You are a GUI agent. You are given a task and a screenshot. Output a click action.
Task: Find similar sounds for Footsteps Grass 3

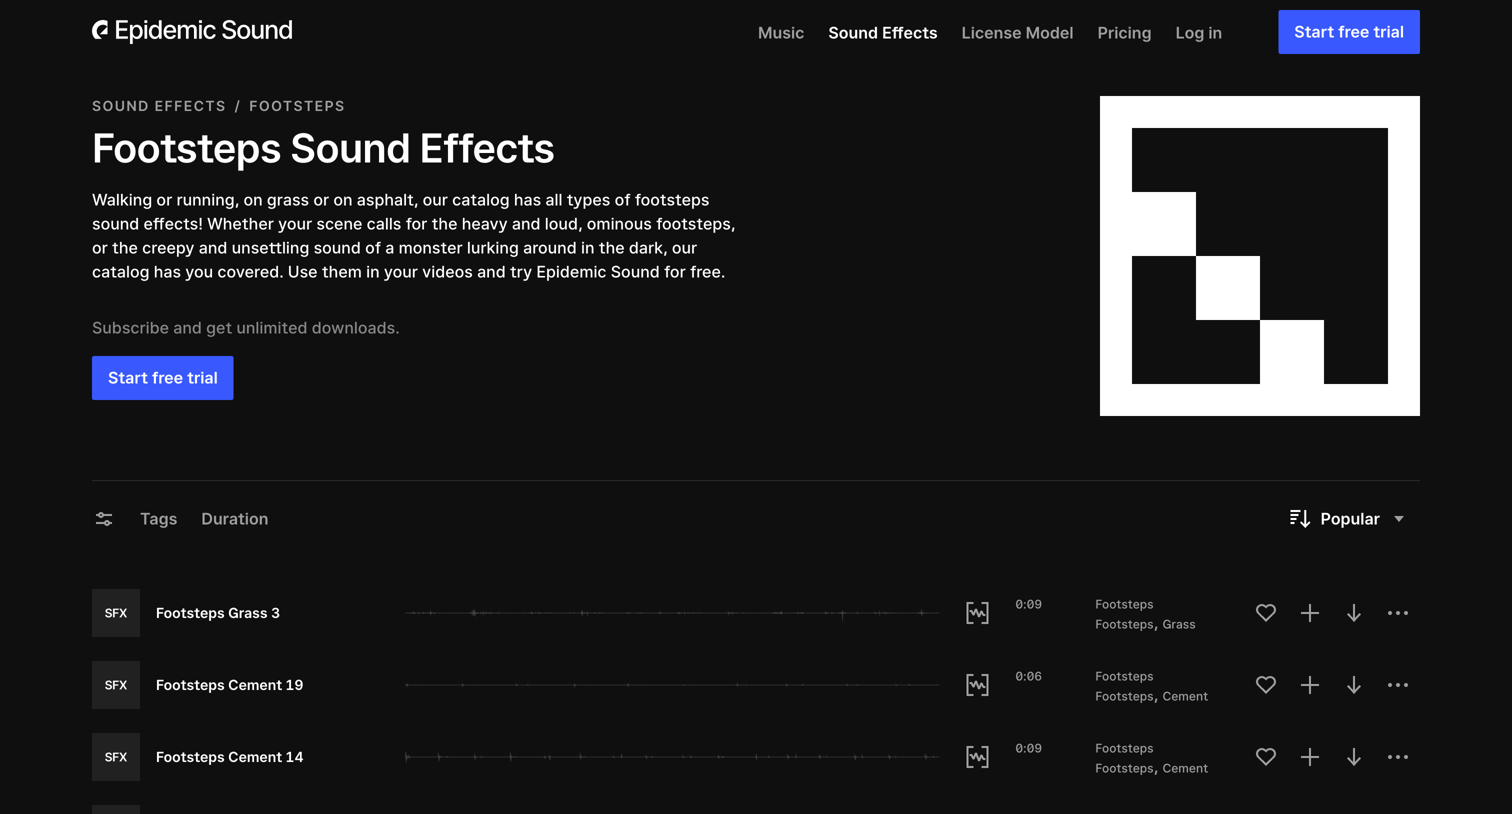[x=977, y=613]
